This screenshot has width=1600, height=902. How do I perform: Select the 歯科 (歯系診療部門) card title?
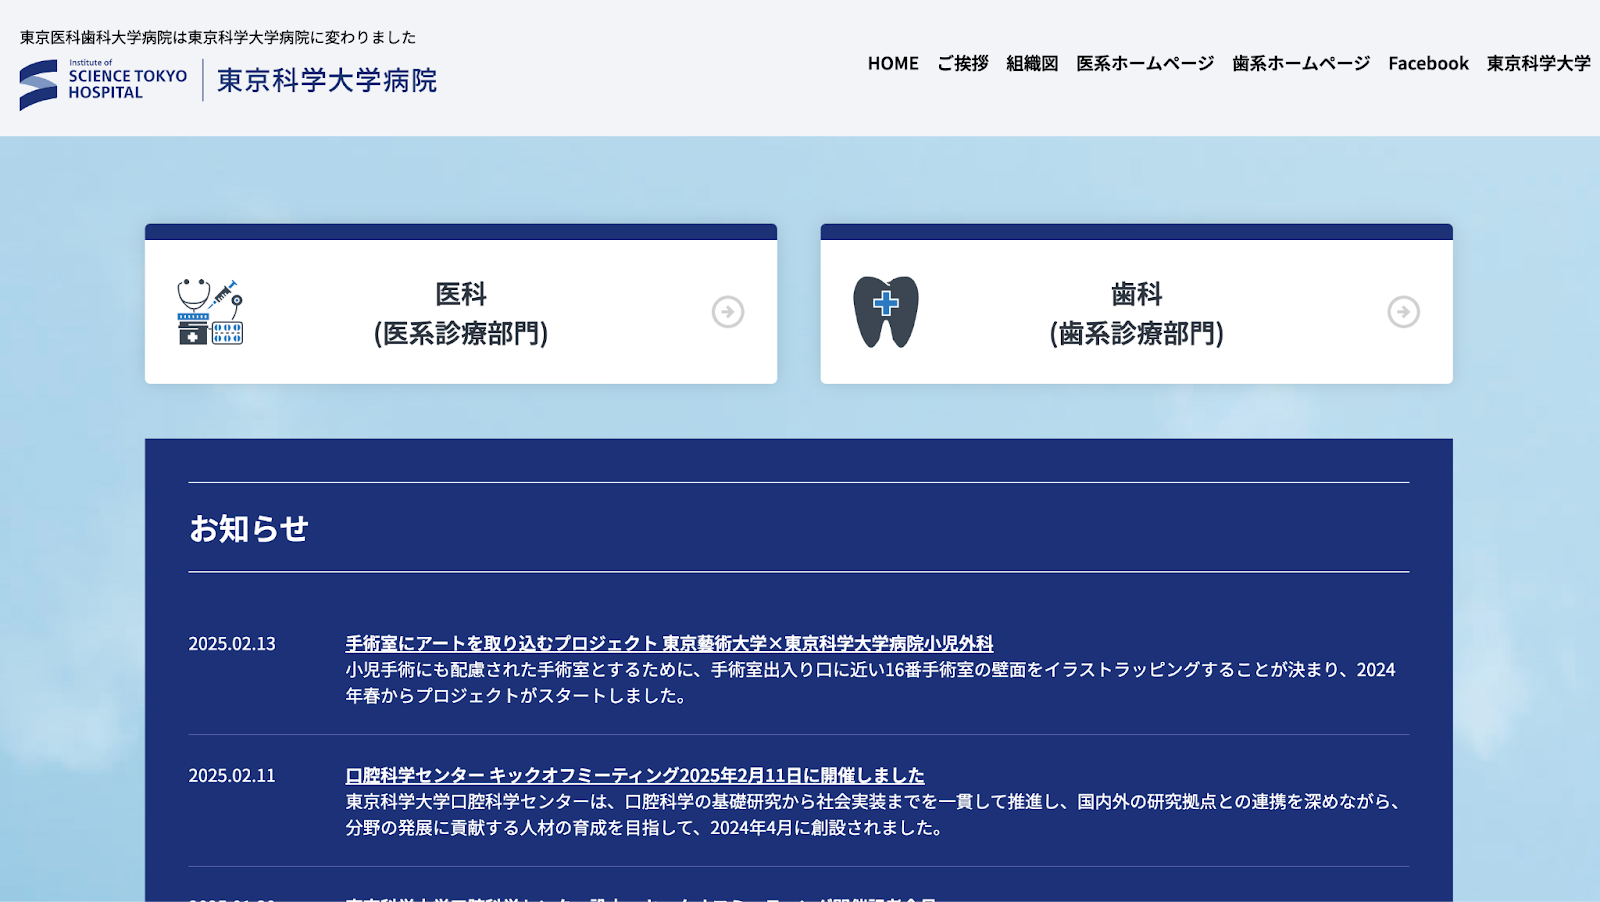pos(1137,313)
